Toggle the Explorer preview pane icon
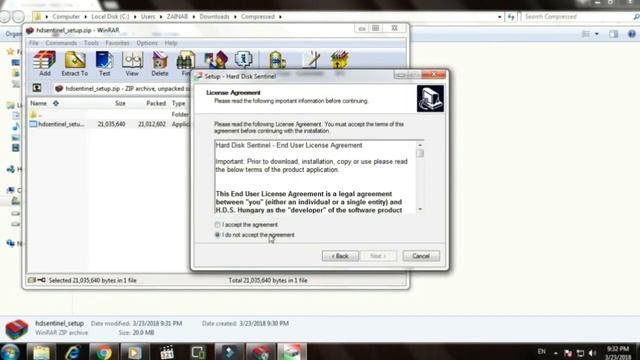The width and height of the screenshot is (640, 360). (x=613, y=34)
